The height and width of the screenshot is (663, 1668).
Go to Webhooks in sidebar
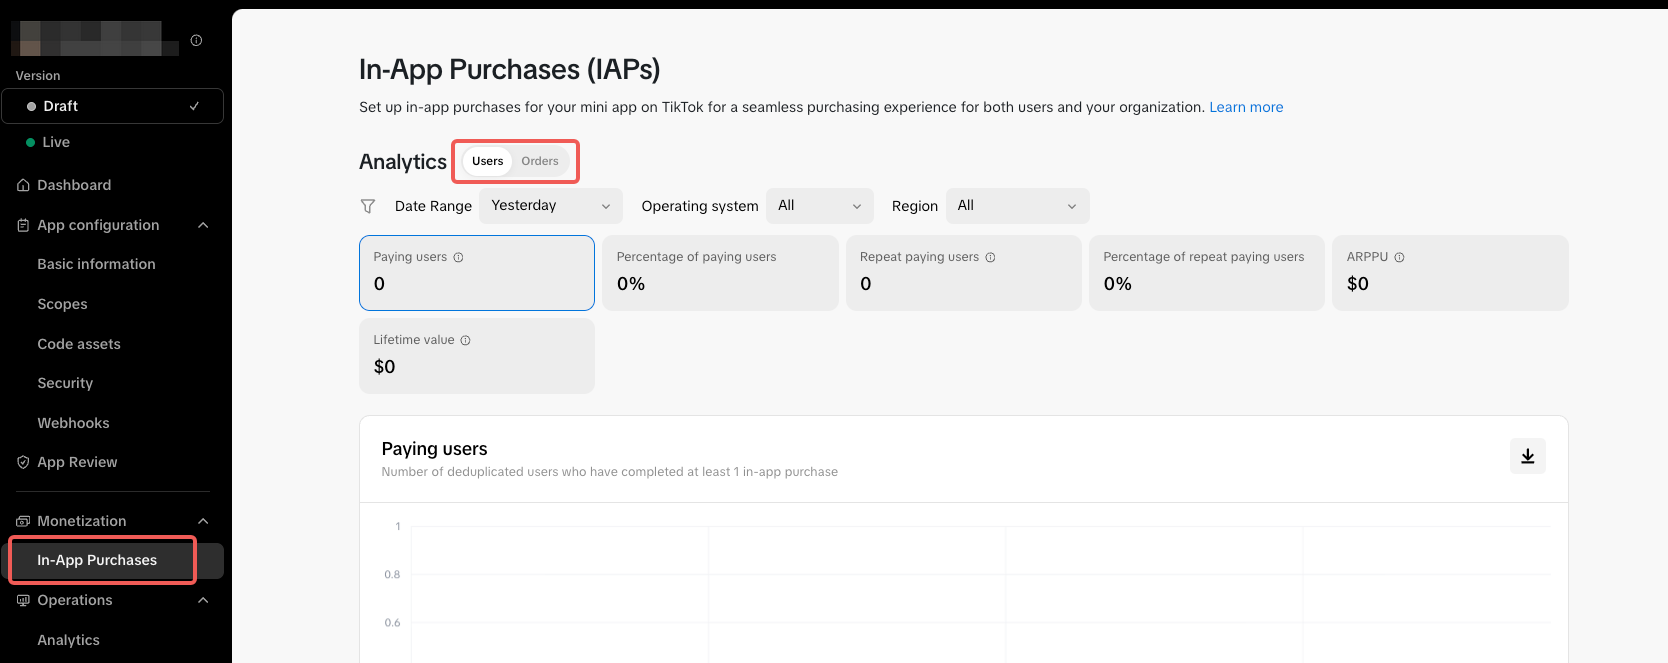tap(73, 423)
